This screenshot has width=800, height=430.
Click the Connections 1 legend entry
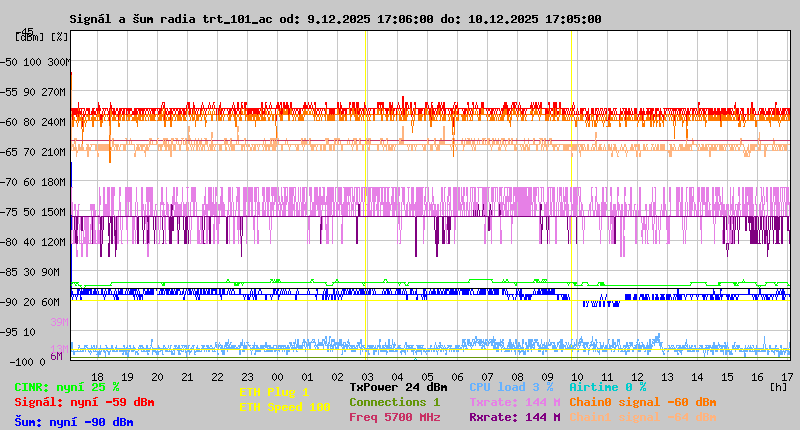394,402
